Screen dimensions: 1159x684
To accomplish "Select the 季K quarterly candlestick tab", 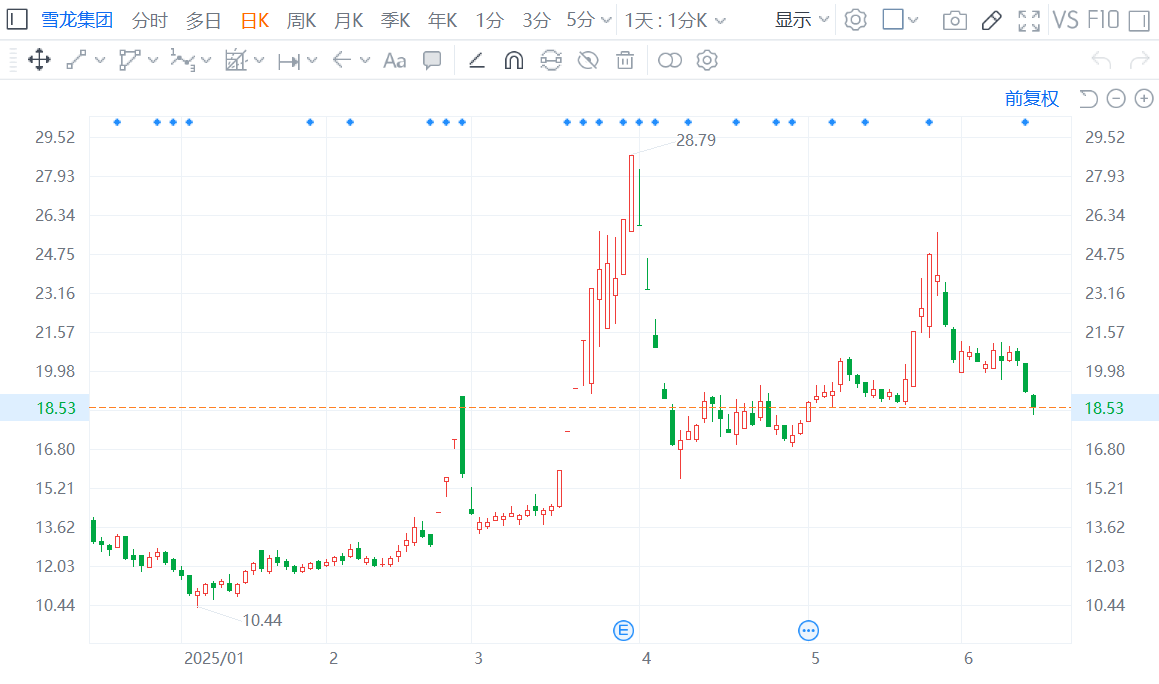I will 395,20.
